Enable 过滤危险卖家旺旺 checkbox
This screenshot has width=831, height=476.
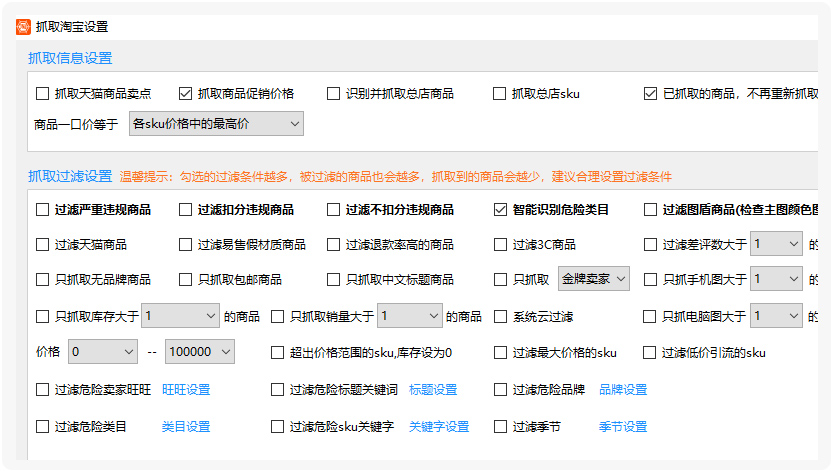coord(42,390)
